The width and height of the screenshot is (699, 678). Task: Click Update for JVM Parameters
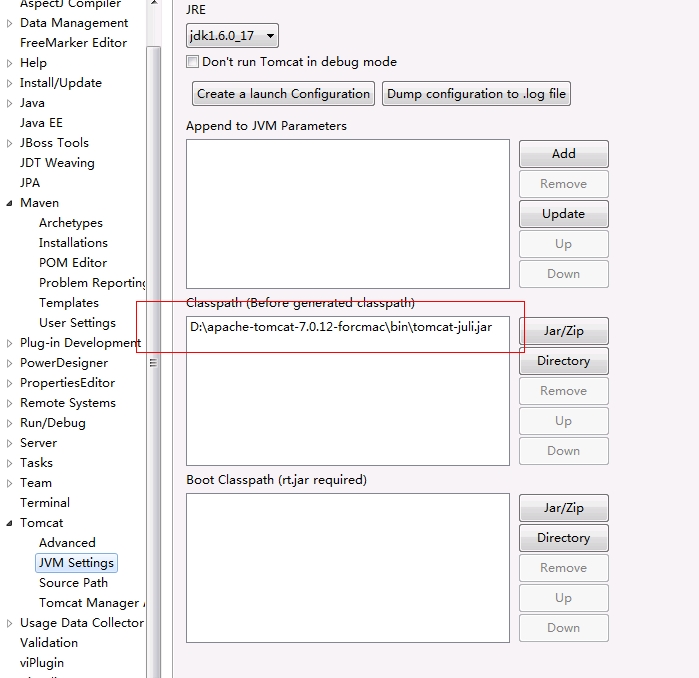tap(563, 214)
